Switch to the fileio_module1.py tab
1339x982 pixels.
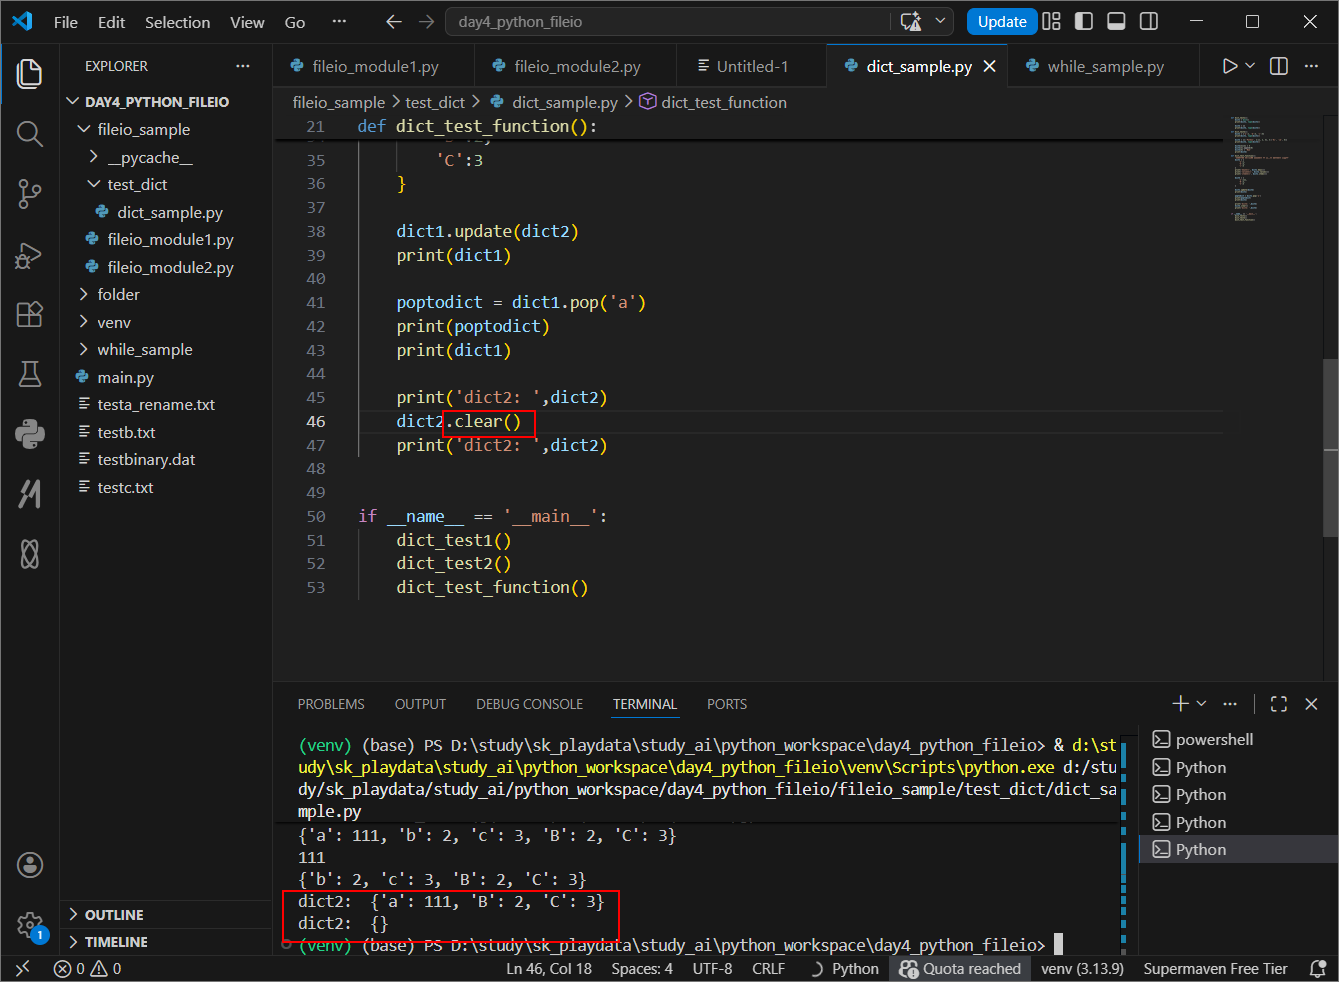(375, 66)
